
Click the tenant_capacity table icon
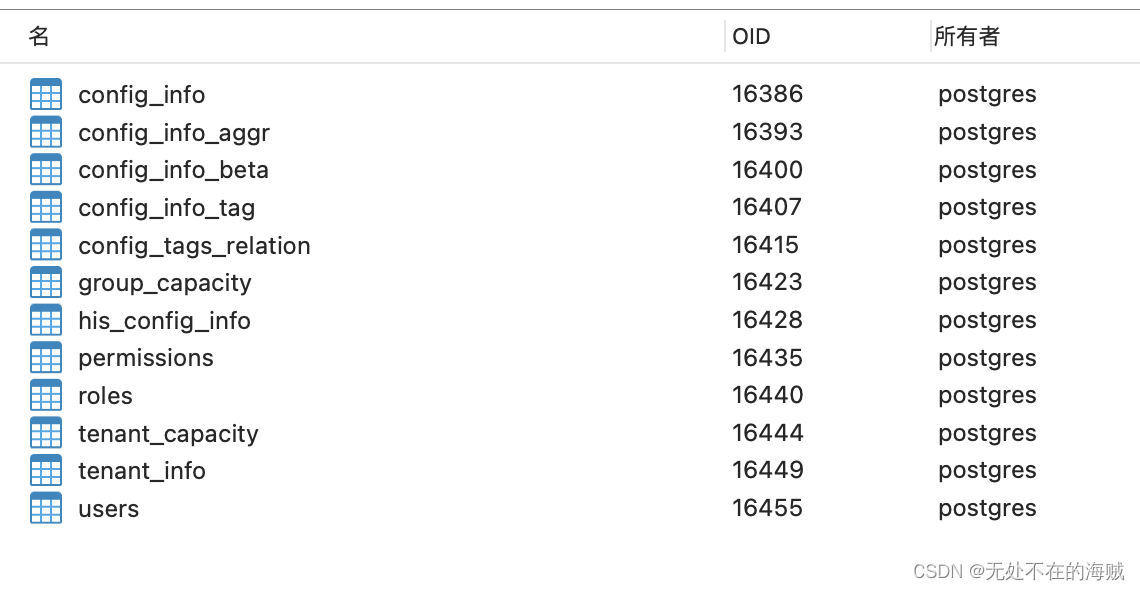(x=46, y=433)
